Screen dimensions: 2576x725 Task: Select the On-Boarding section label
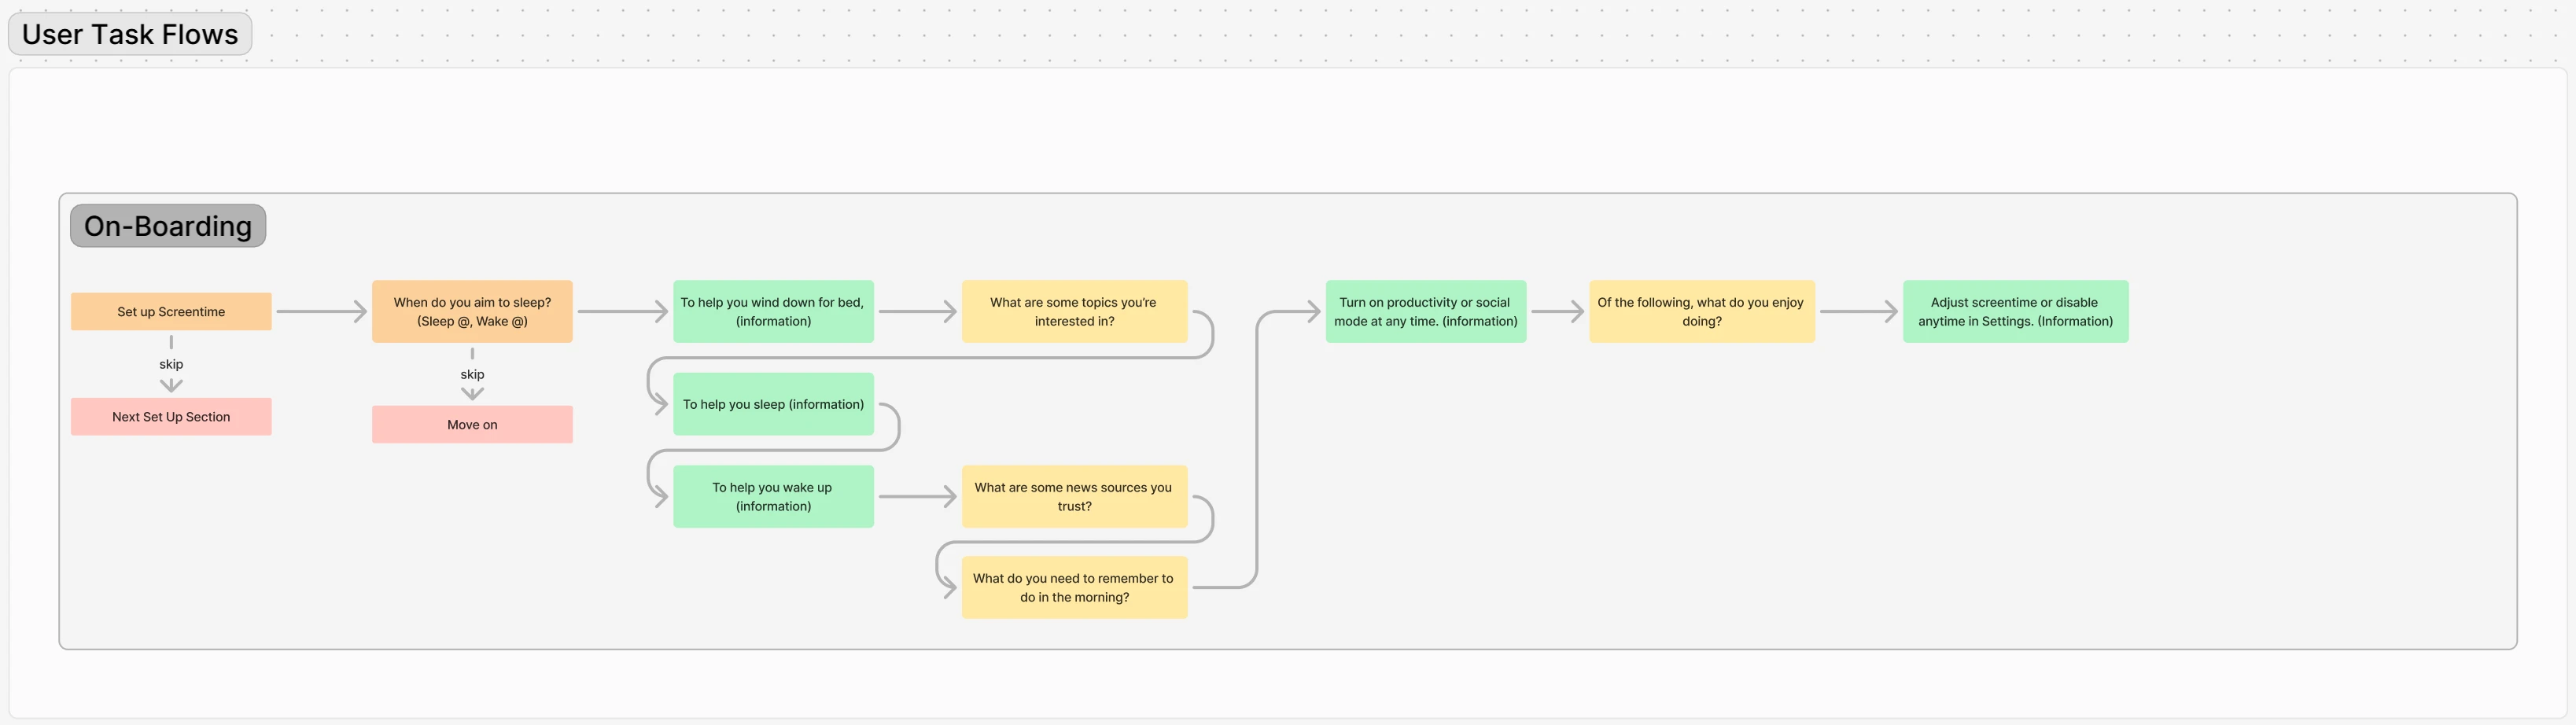point(168,226)
